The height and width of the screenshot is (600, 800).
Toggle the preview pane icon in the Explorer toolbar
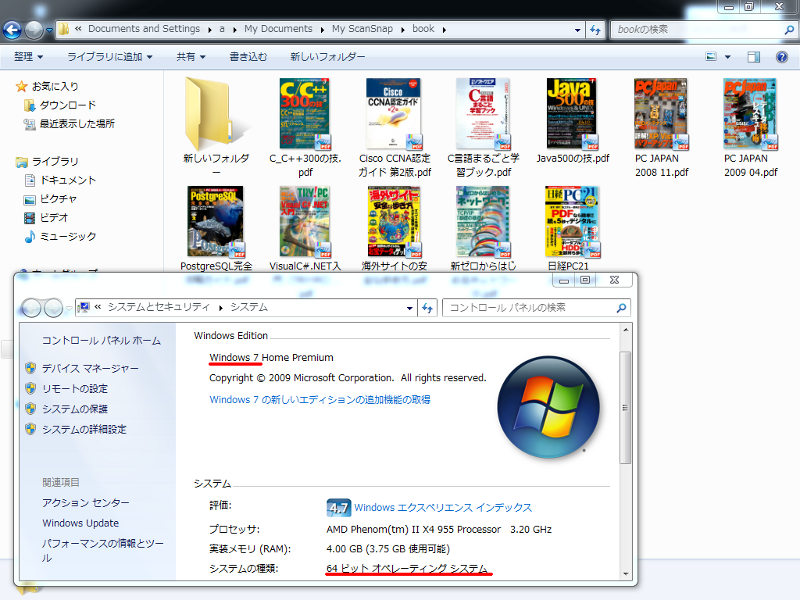tap(754, 57)
